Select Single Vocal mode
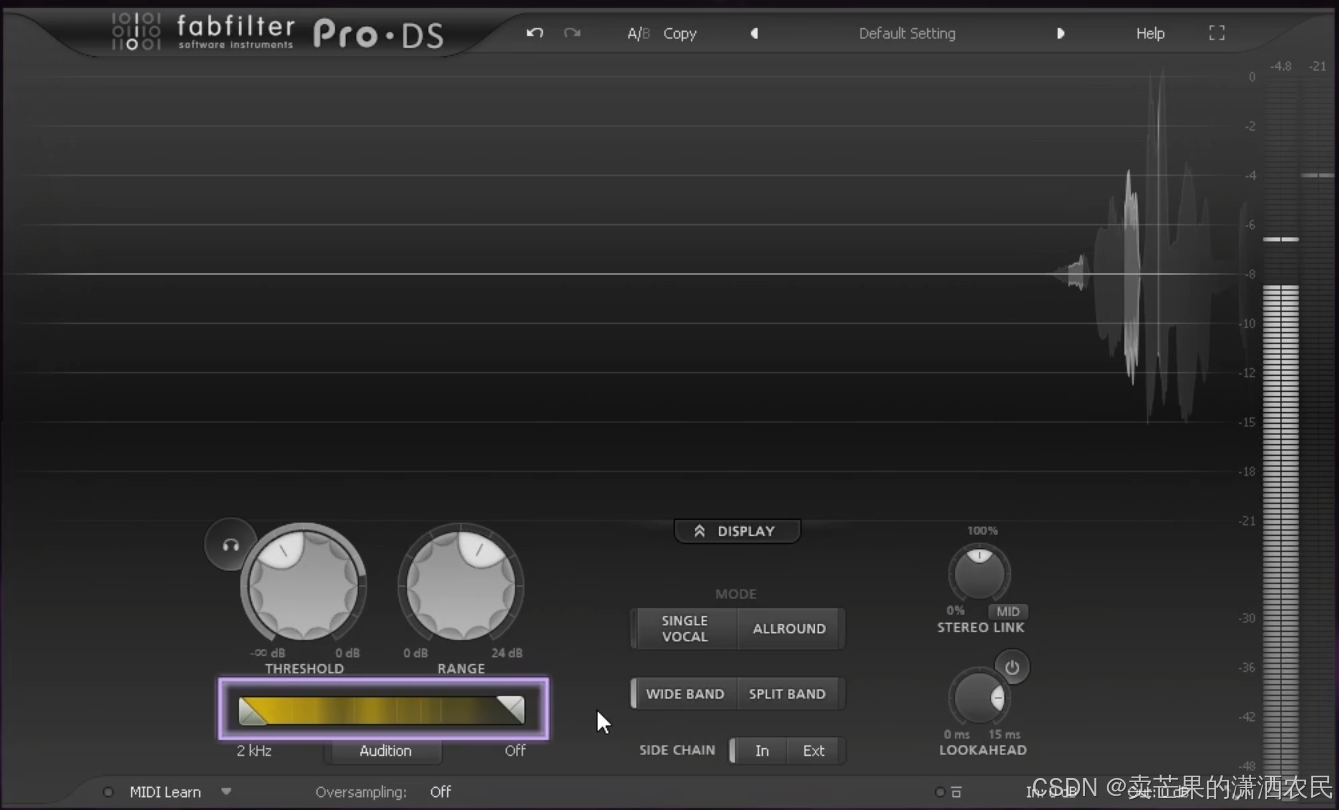Screen dimensions: 1339x810 685,629
